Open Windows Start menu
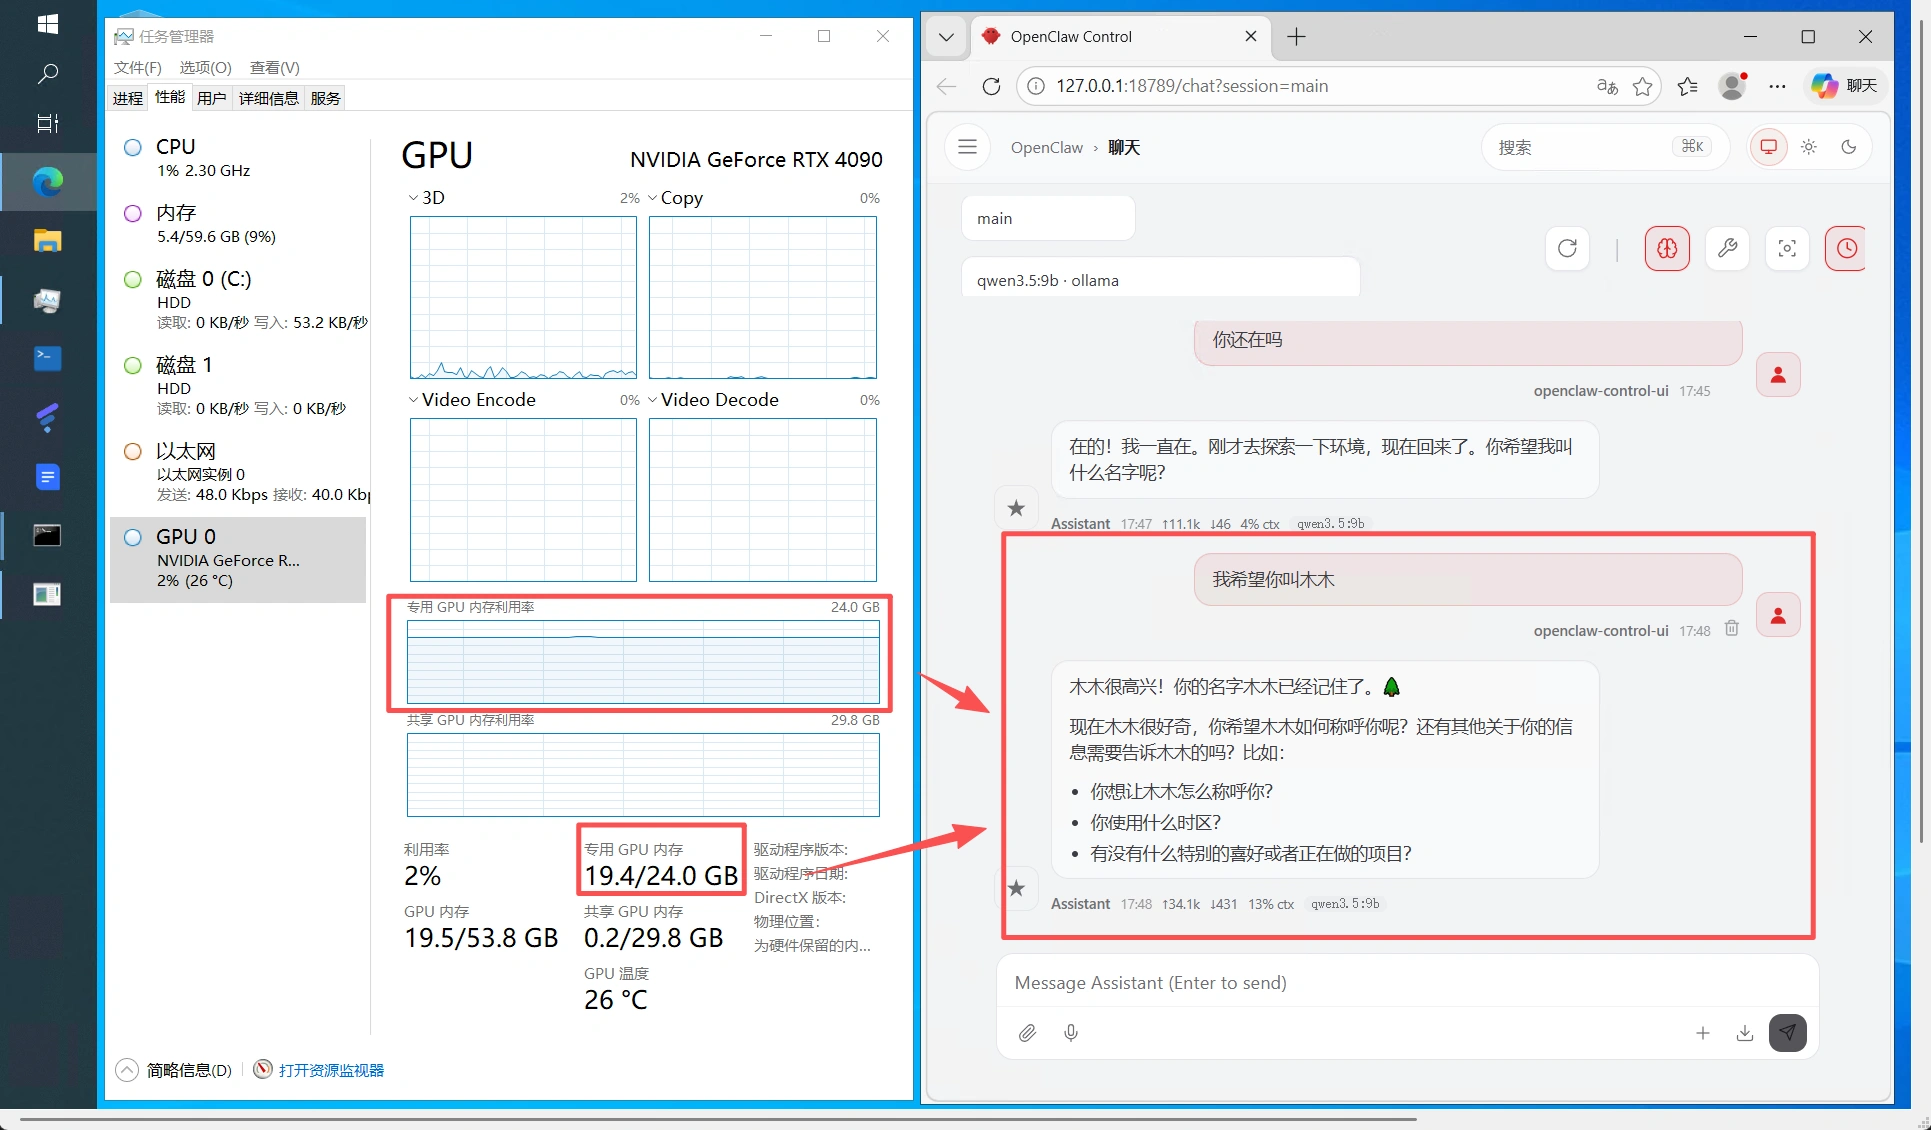Screen dimensions: 1931x1130 47,24
